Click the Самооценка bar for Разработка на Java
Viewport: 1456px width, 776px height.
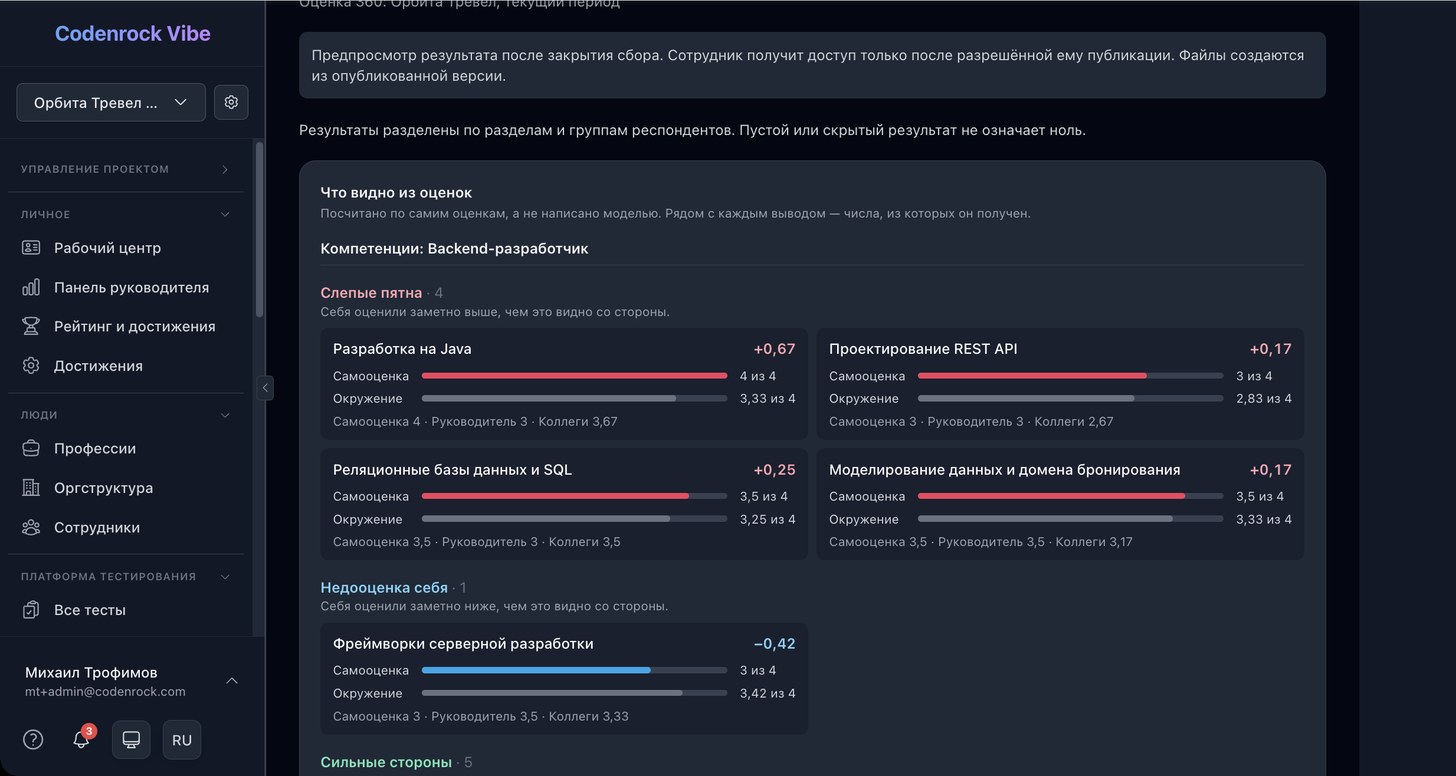point(574,376)
